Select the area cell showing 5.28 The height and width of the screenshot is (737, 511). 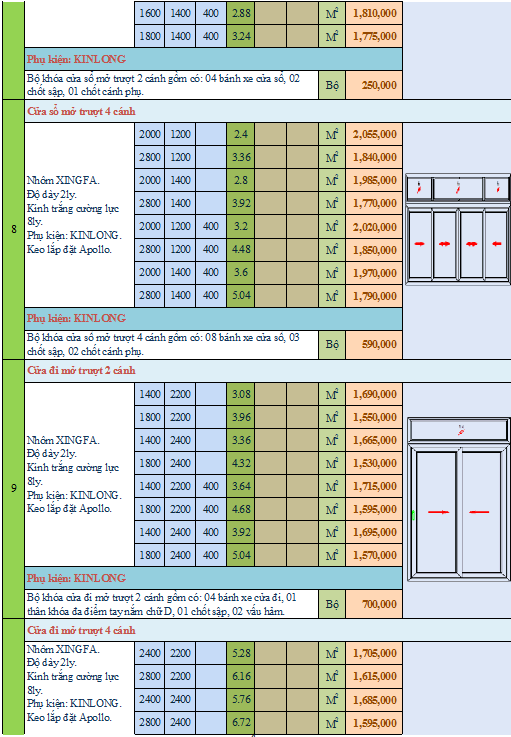[241, 653]
